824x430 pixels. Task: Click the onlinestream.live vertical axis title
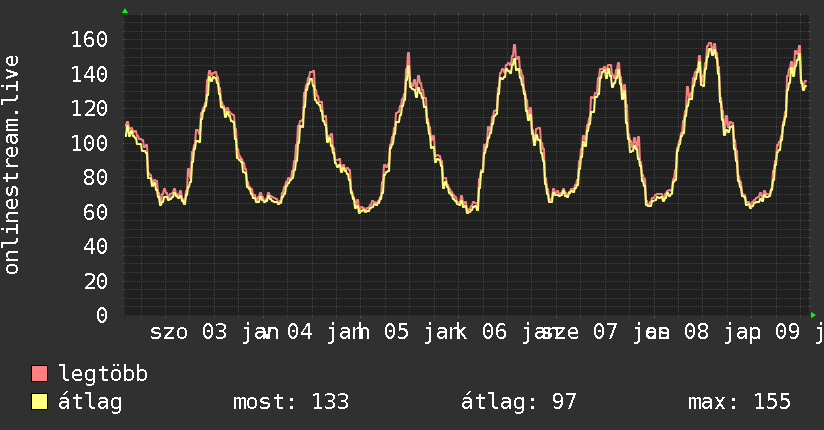[x=12, y=165]
